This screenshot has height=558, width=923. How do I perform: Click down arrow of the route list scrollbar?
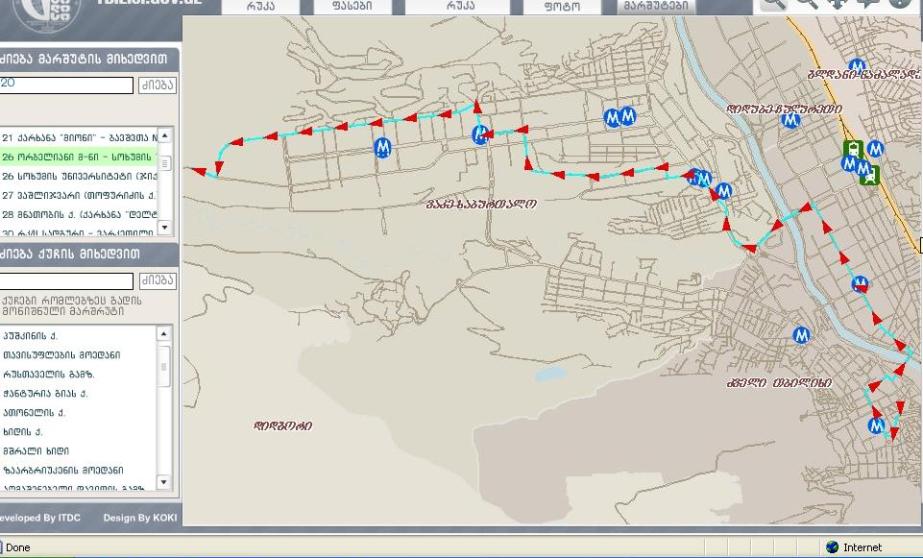(166, 227)
